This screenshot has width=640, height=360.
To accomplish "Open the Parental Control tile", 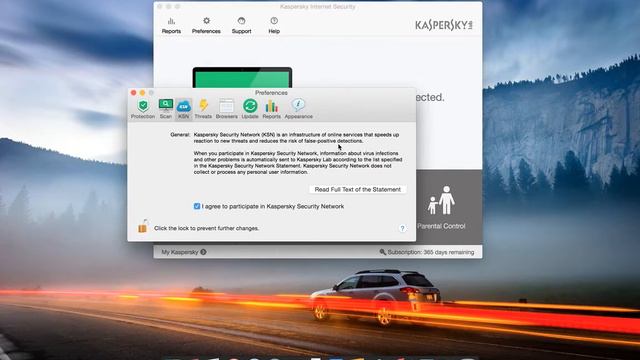I will click(x=441, y=207).
